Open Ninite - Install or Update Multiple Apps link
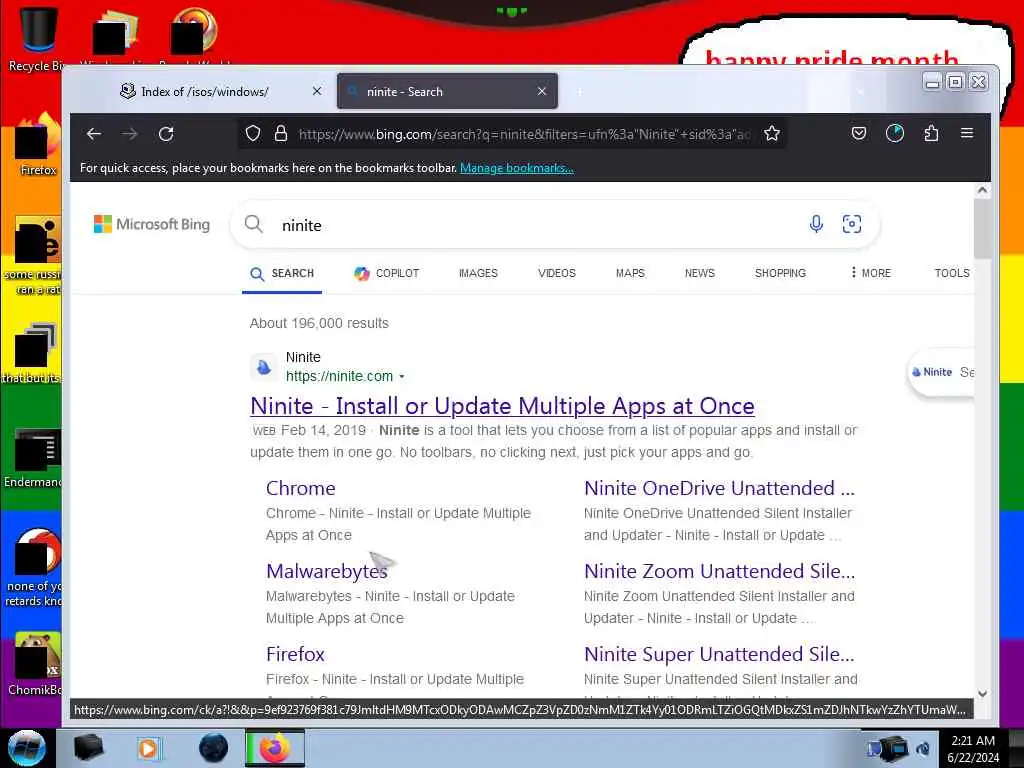Screen dimensions: 1024x768 point(502,406)
